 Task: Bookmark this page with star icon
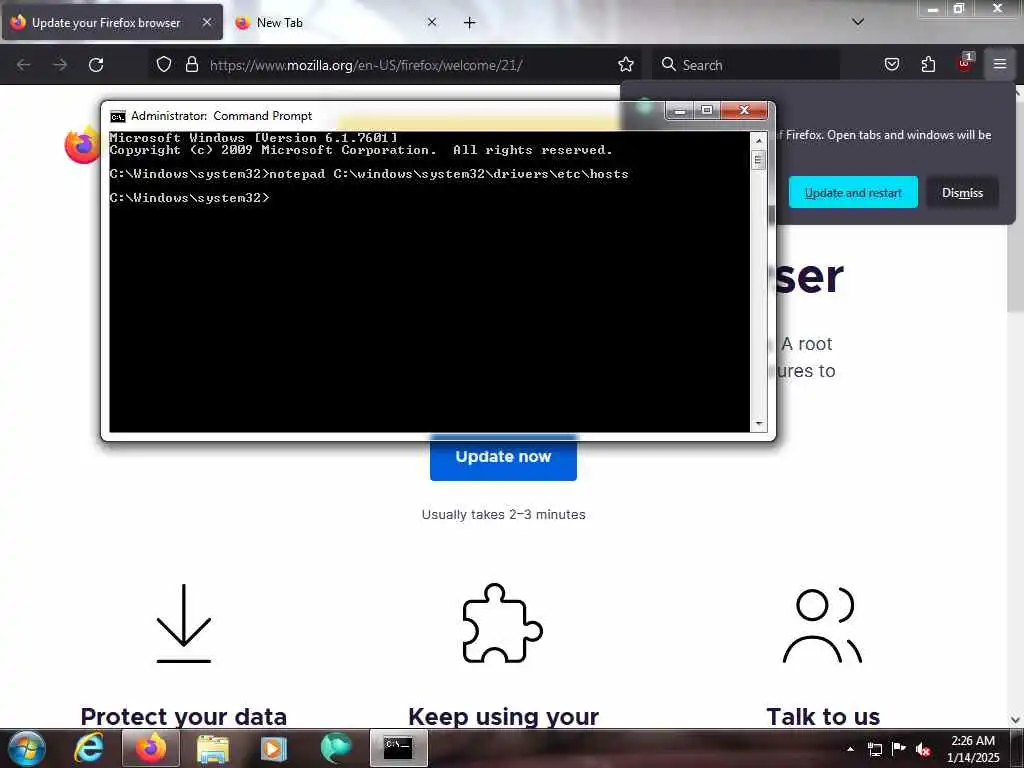coord(626,64)
